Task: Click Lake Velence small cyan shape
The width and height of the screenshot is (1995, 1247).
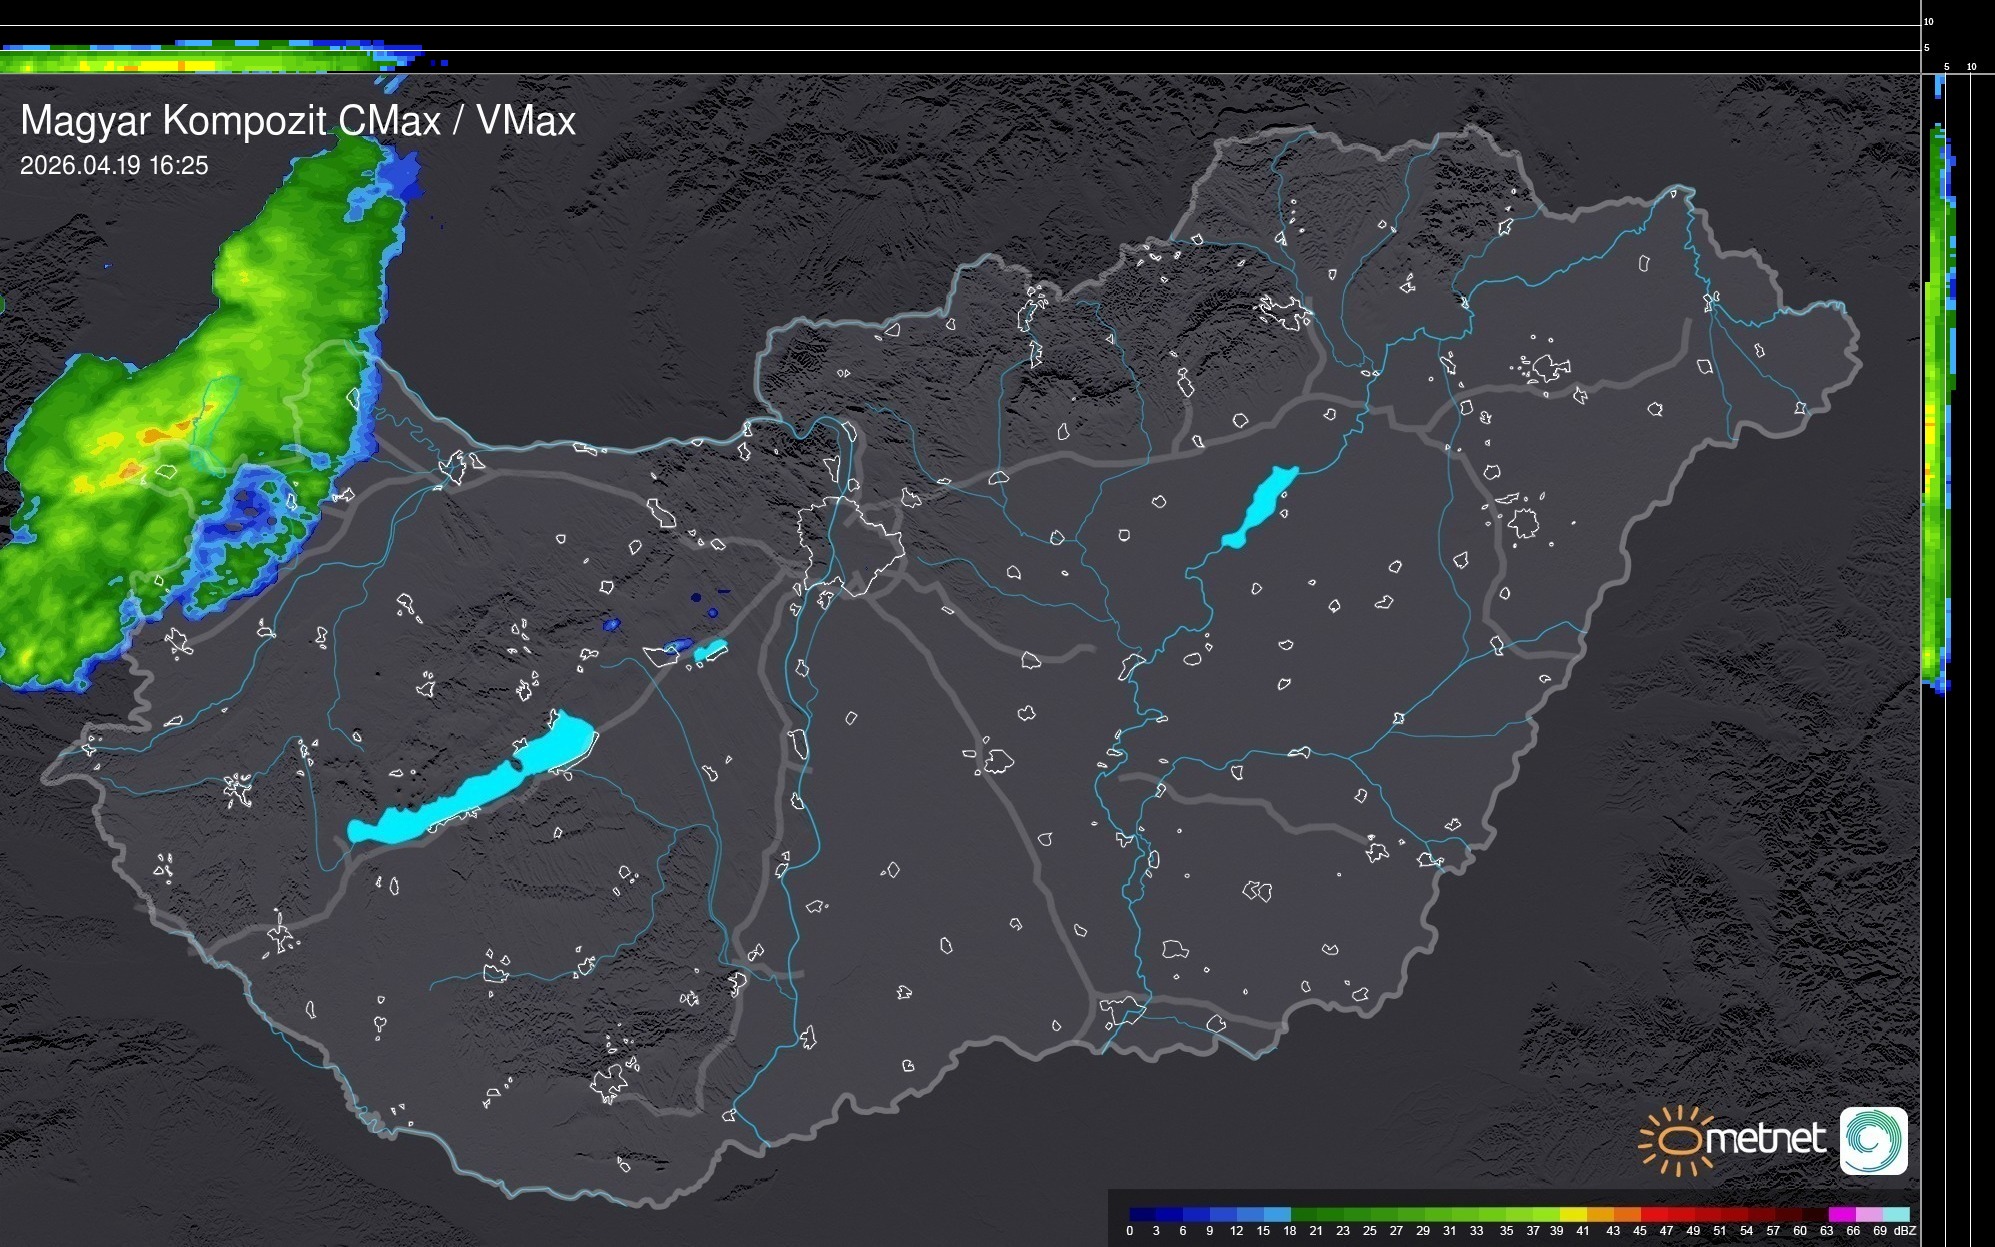Action: [710, 651]
